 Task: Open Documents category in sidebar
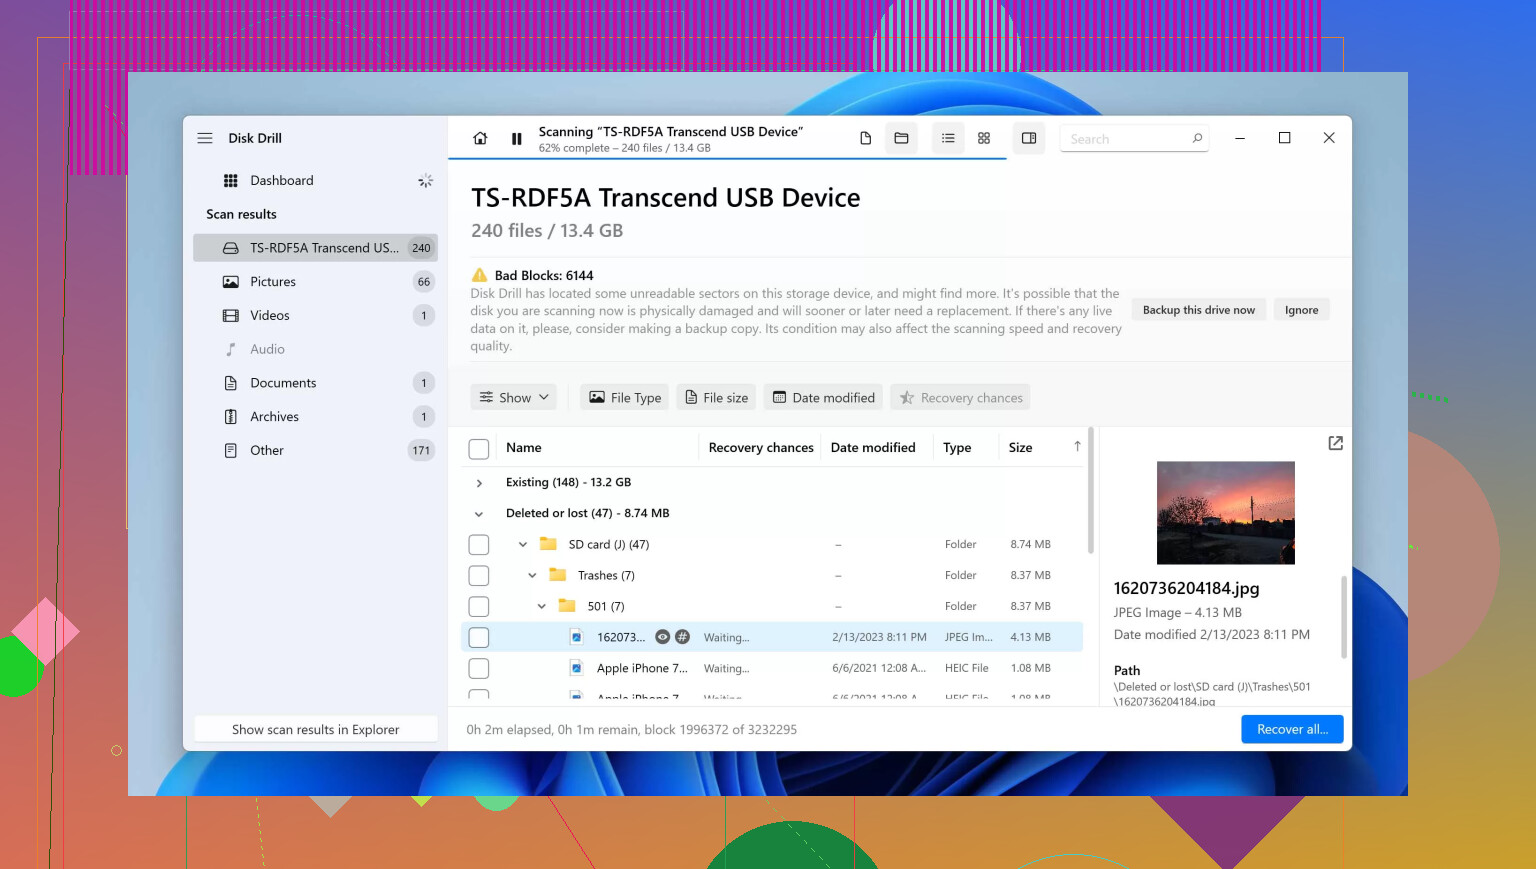[x=283, y=383]
